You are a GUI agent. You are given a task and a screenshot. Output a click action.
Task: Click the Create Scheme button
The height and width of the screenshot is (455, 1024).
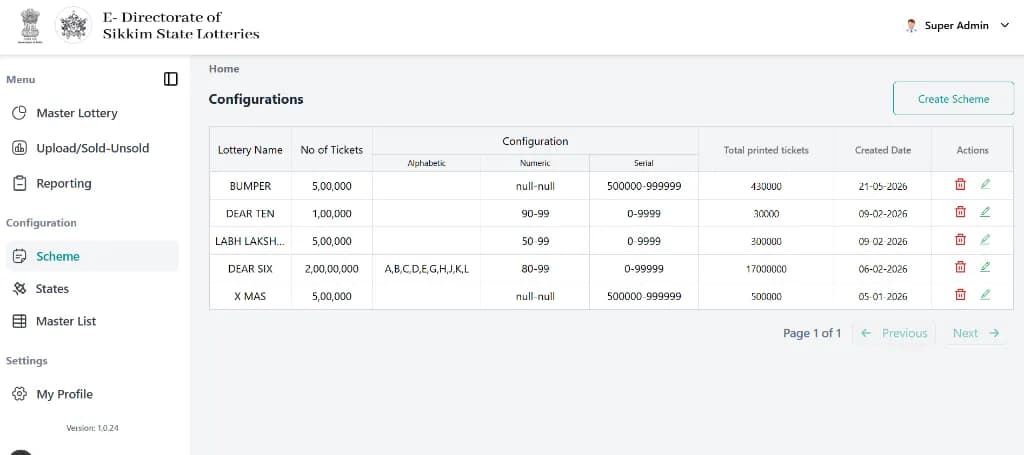coord(953,99)
